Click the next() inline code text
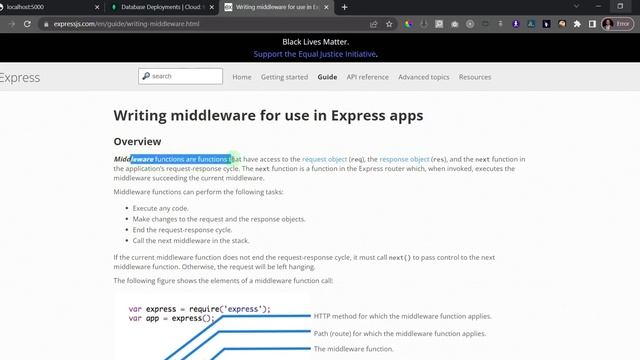640x360 pixels. click(x=400, y=258)
